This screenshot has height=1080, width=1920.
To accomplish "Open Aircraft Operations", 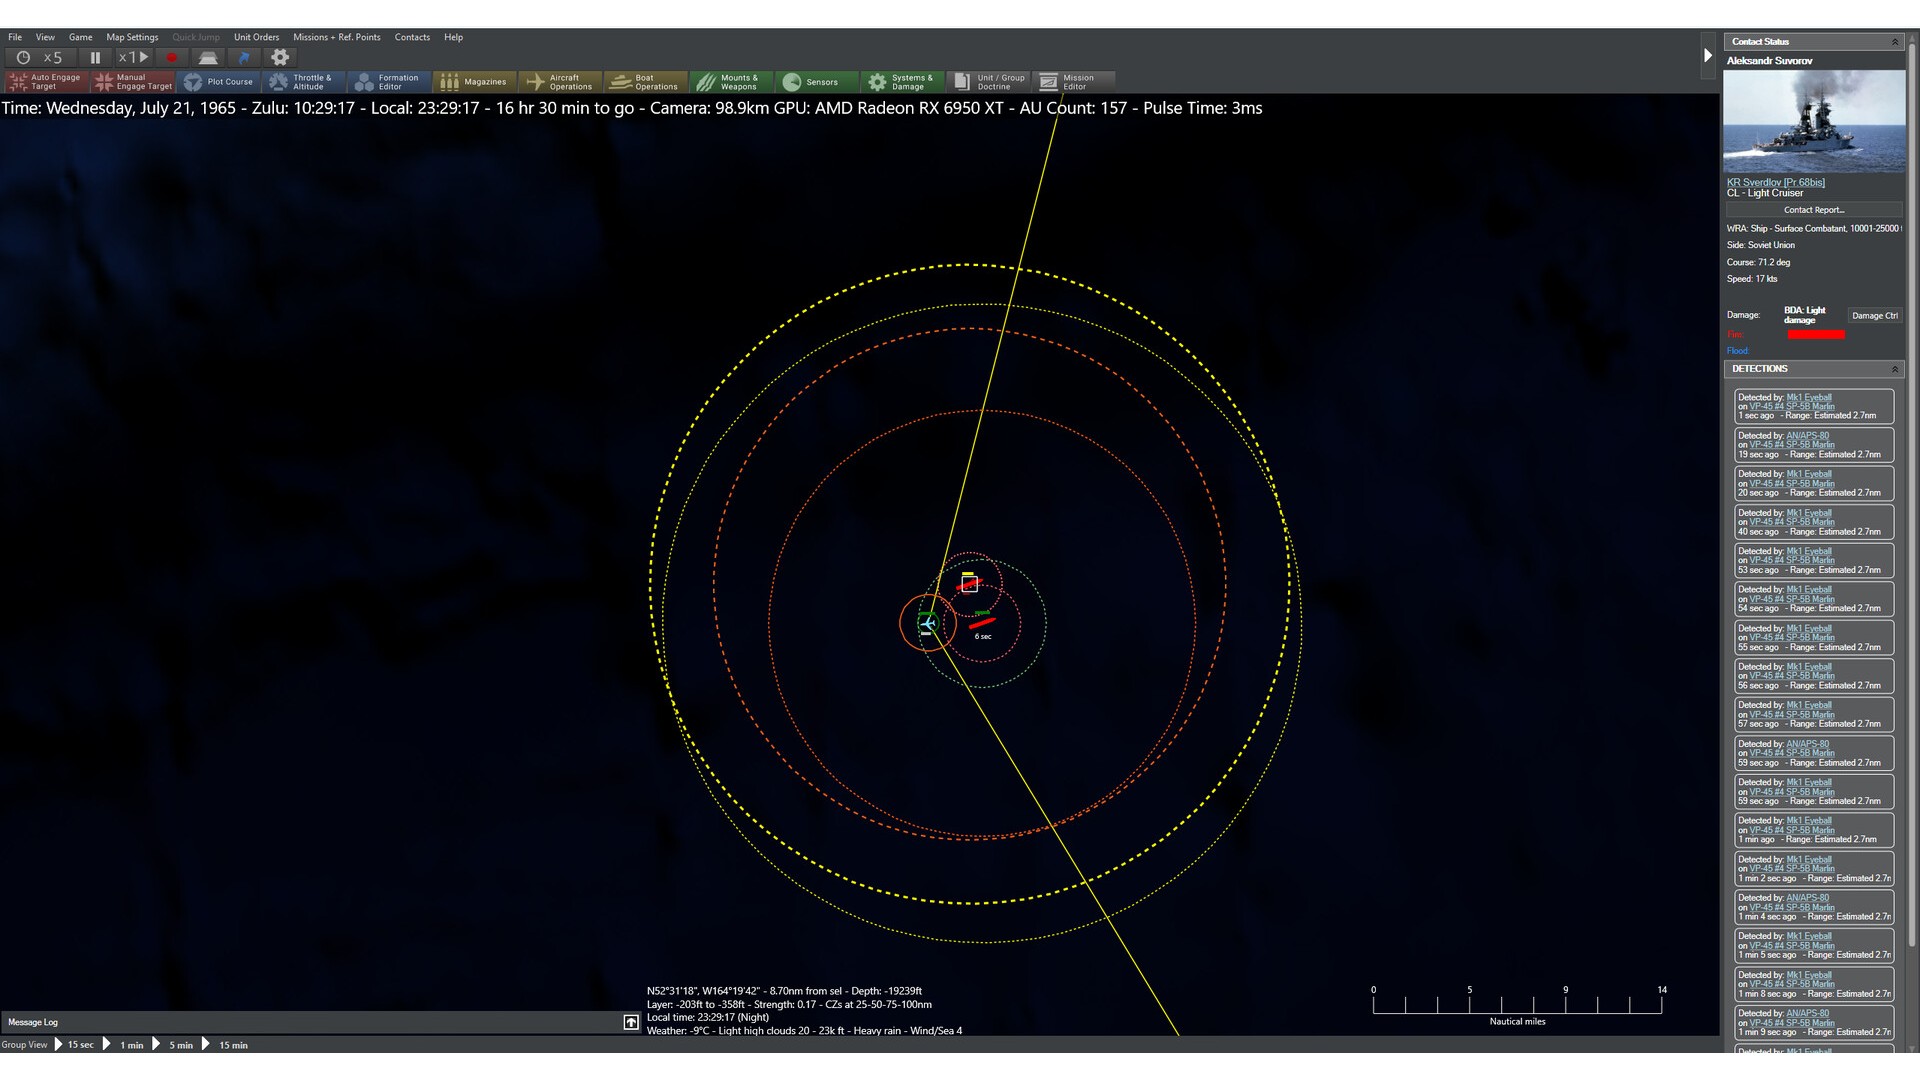I will pos(560,82).
